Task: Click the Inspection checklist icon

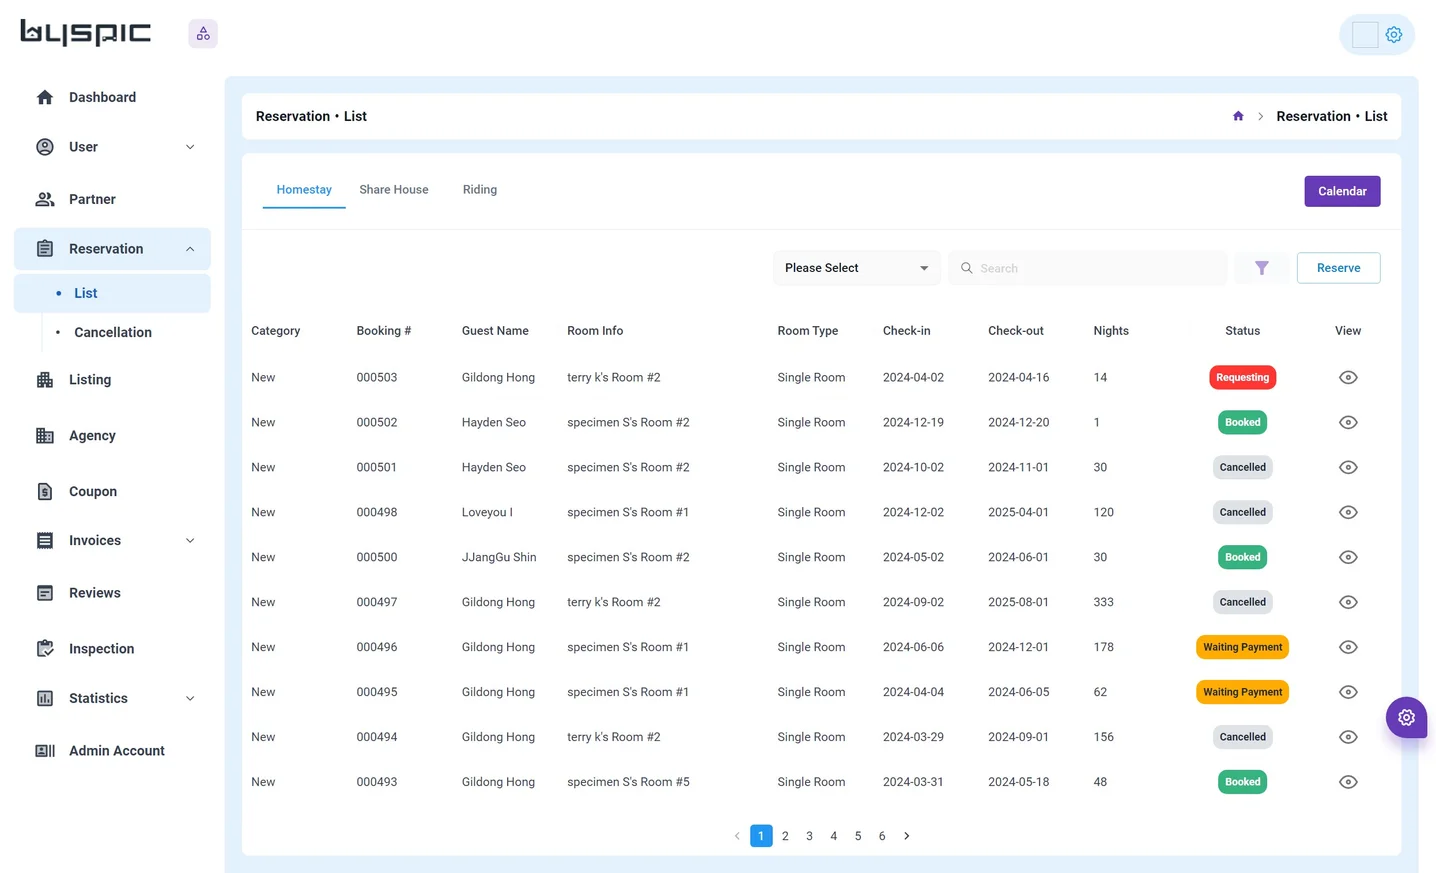Action: click(45, 649)
